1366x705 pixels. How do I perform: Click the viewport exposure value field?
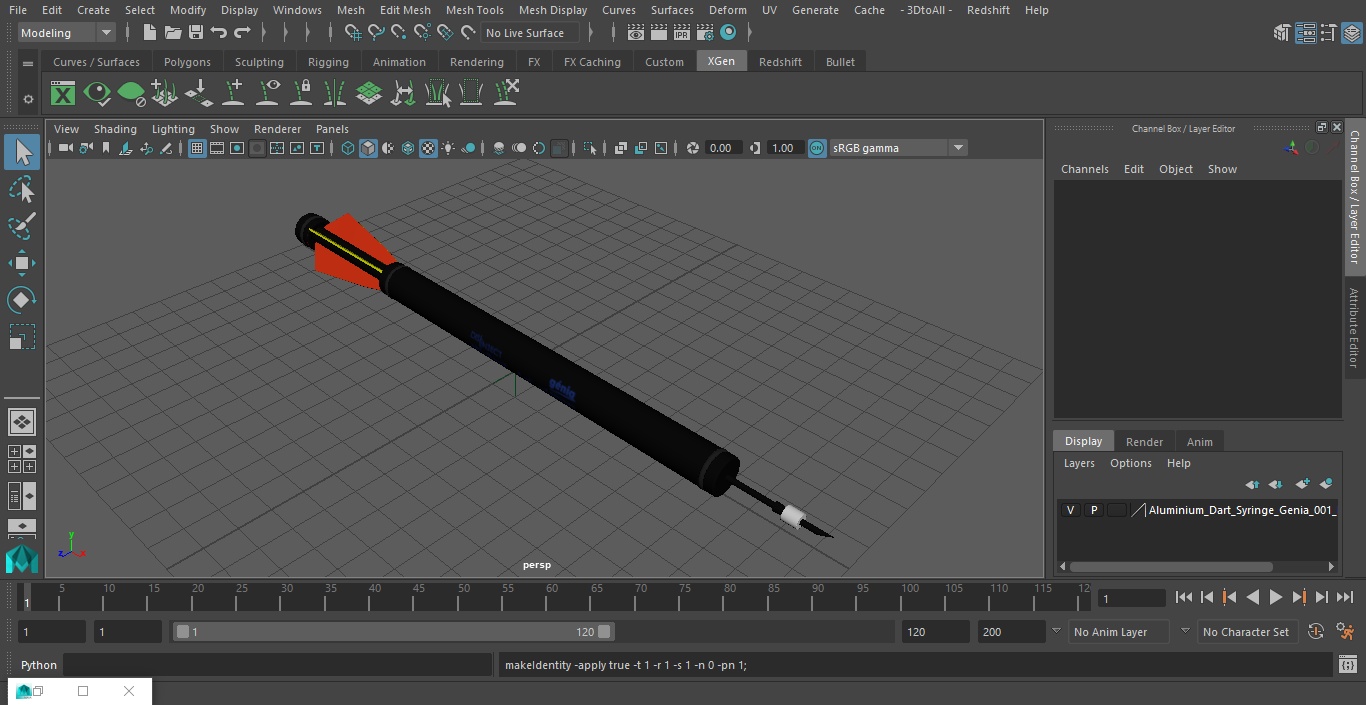tap(721, 148)
